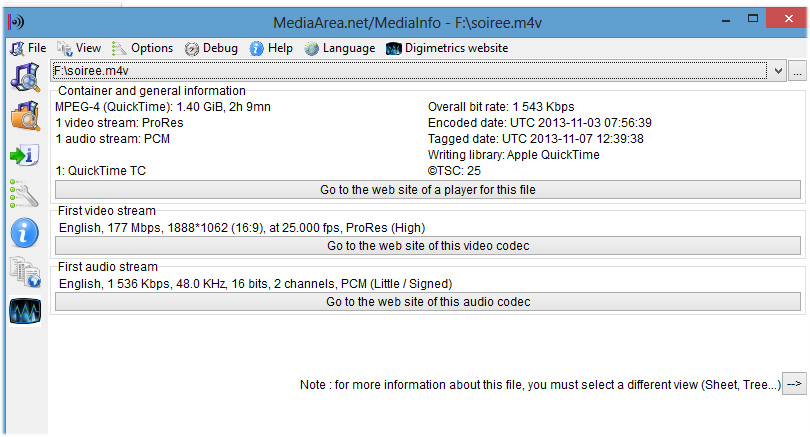Click the waveform monitor icon in sidebar

click(24, 311)
